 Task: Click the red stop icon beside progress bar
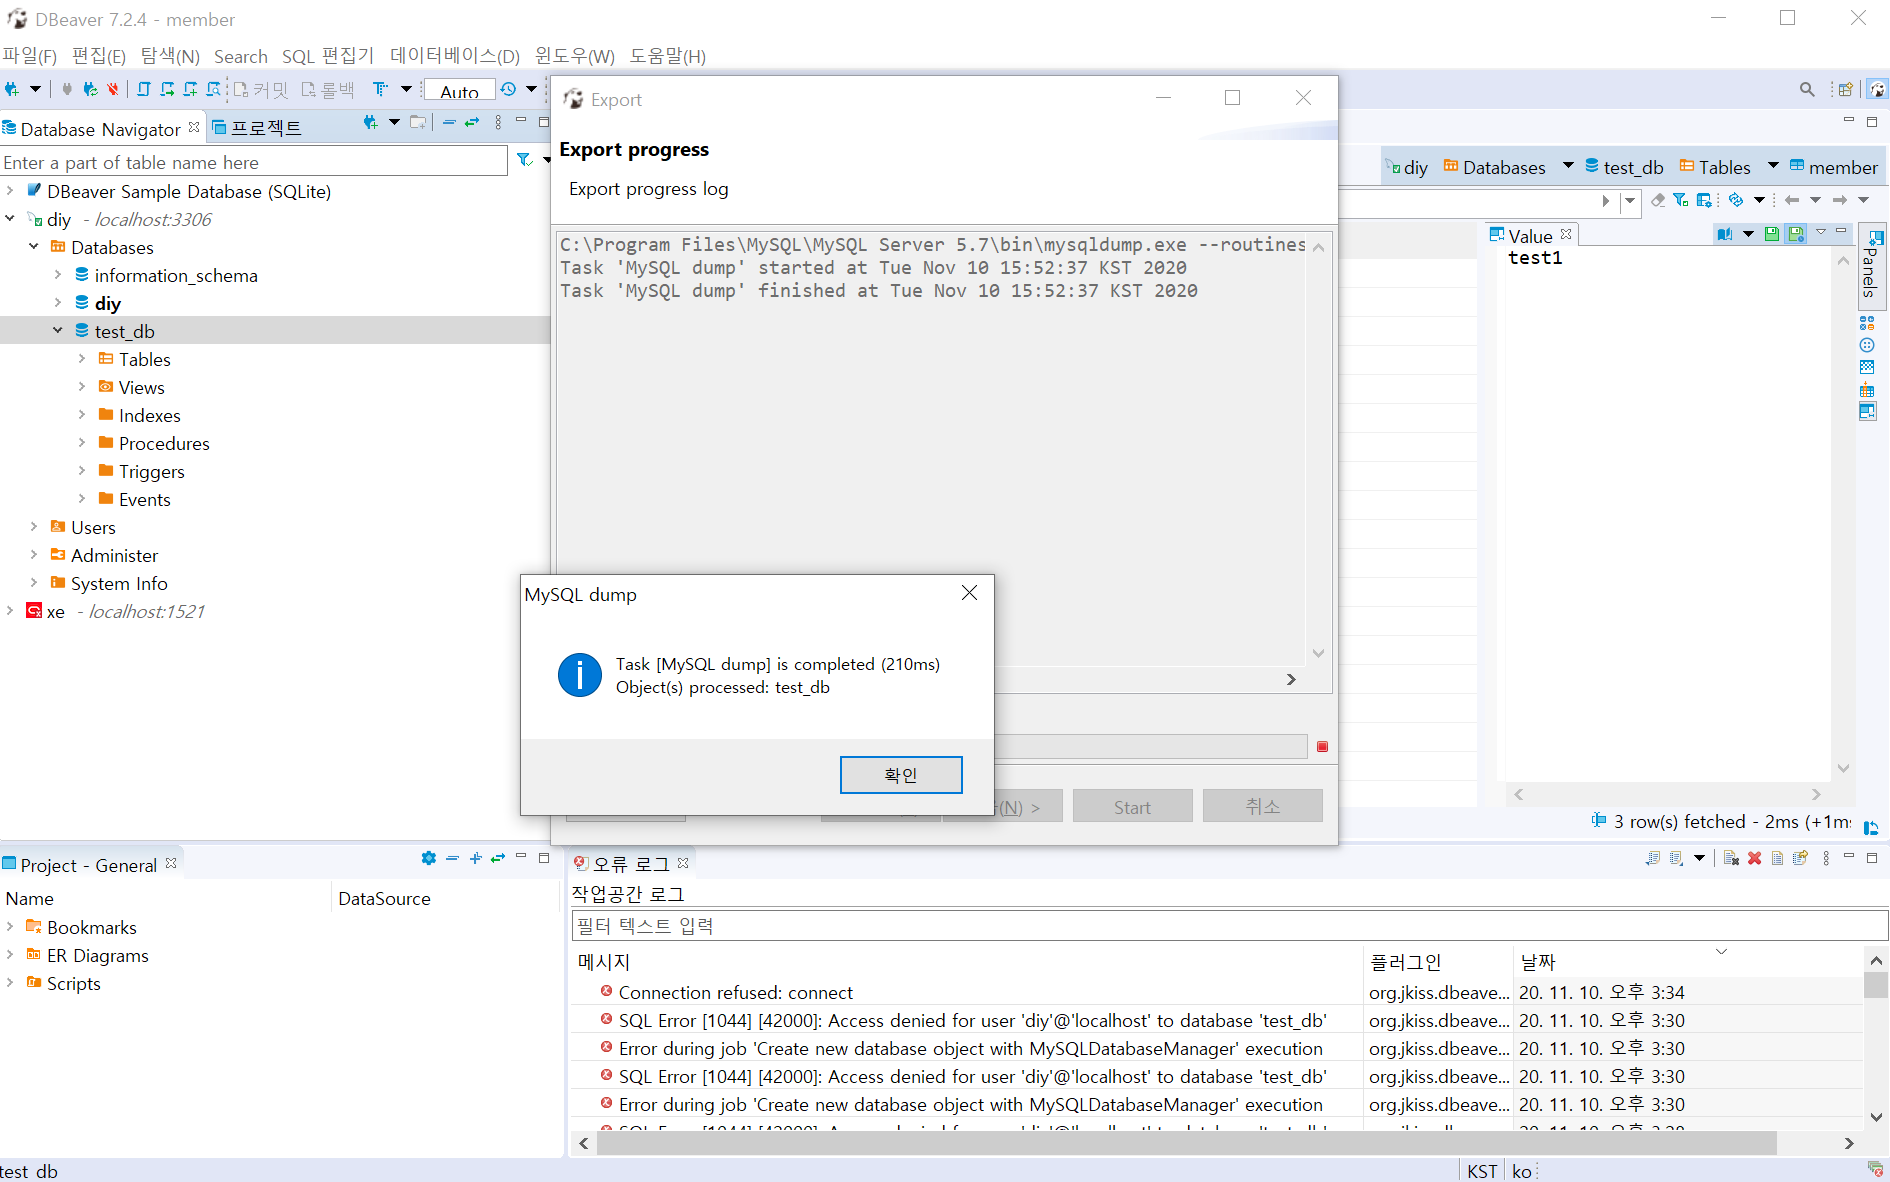1322,746
